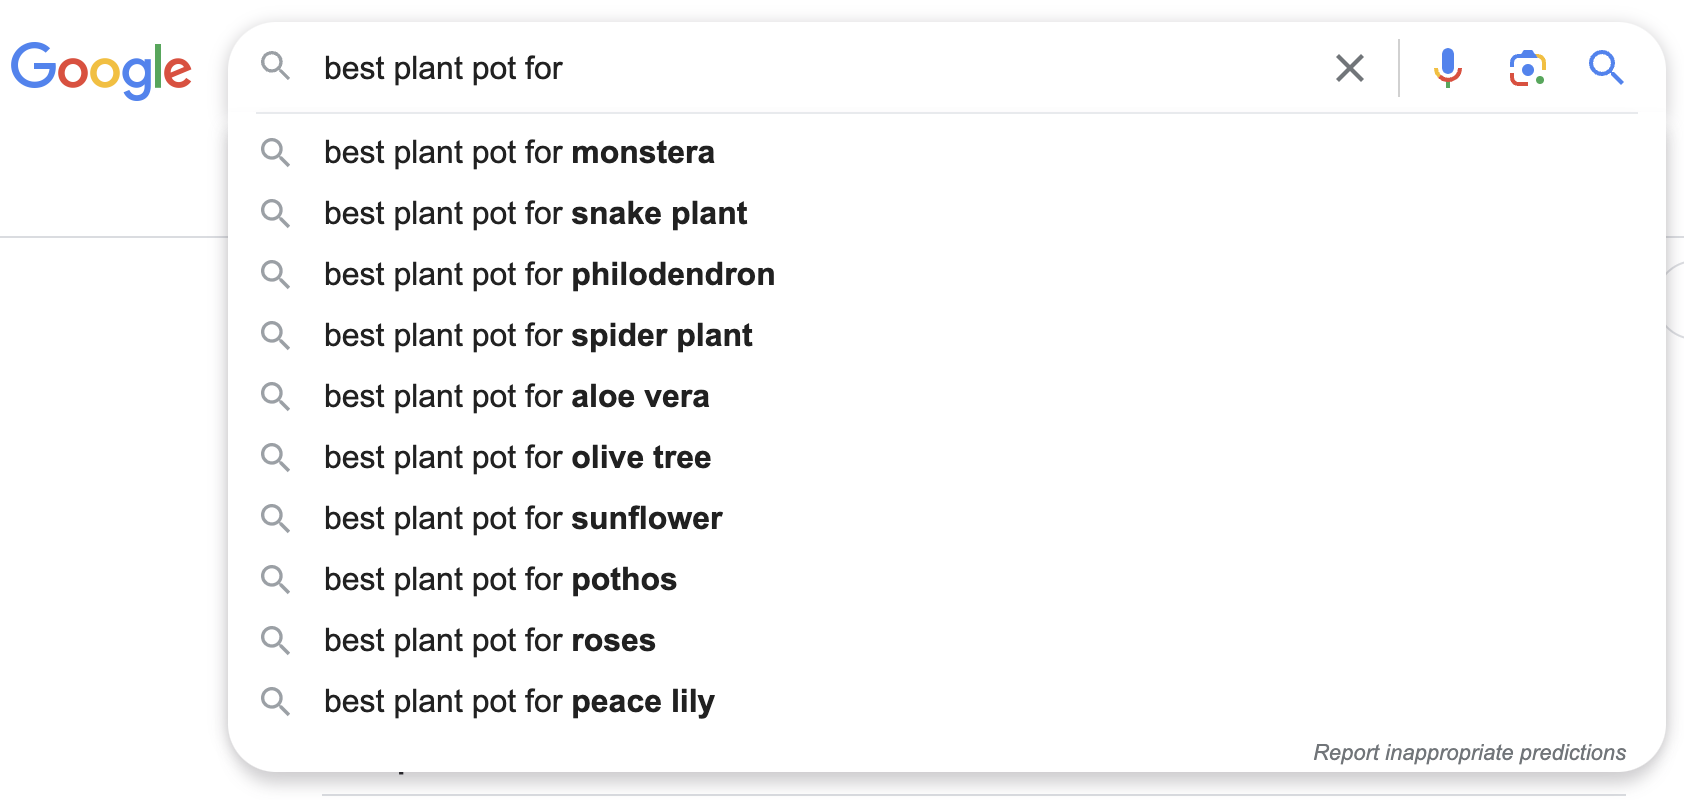1684x800 pixels.
Task: Click into the search text field
Action: click(x=800, y=68)
